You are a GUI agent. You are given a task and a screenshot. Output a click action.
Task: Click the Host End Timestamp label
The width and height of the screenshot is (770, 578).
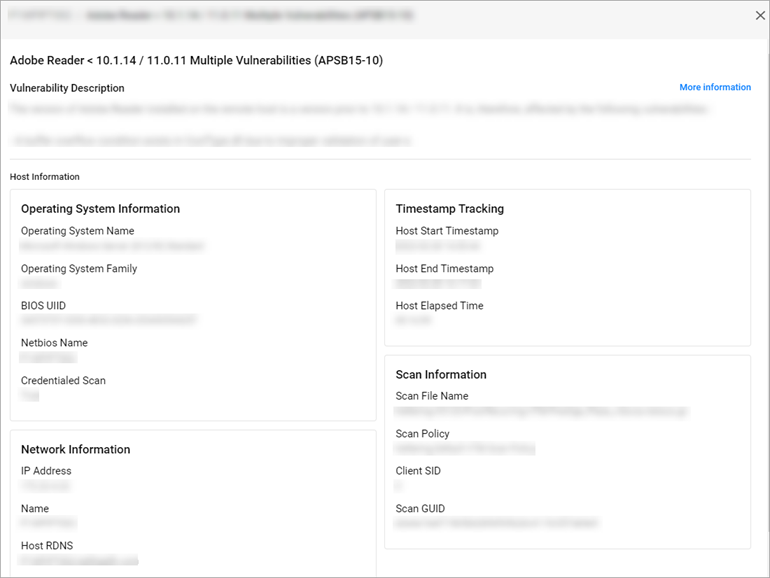[x=444, y=269]
